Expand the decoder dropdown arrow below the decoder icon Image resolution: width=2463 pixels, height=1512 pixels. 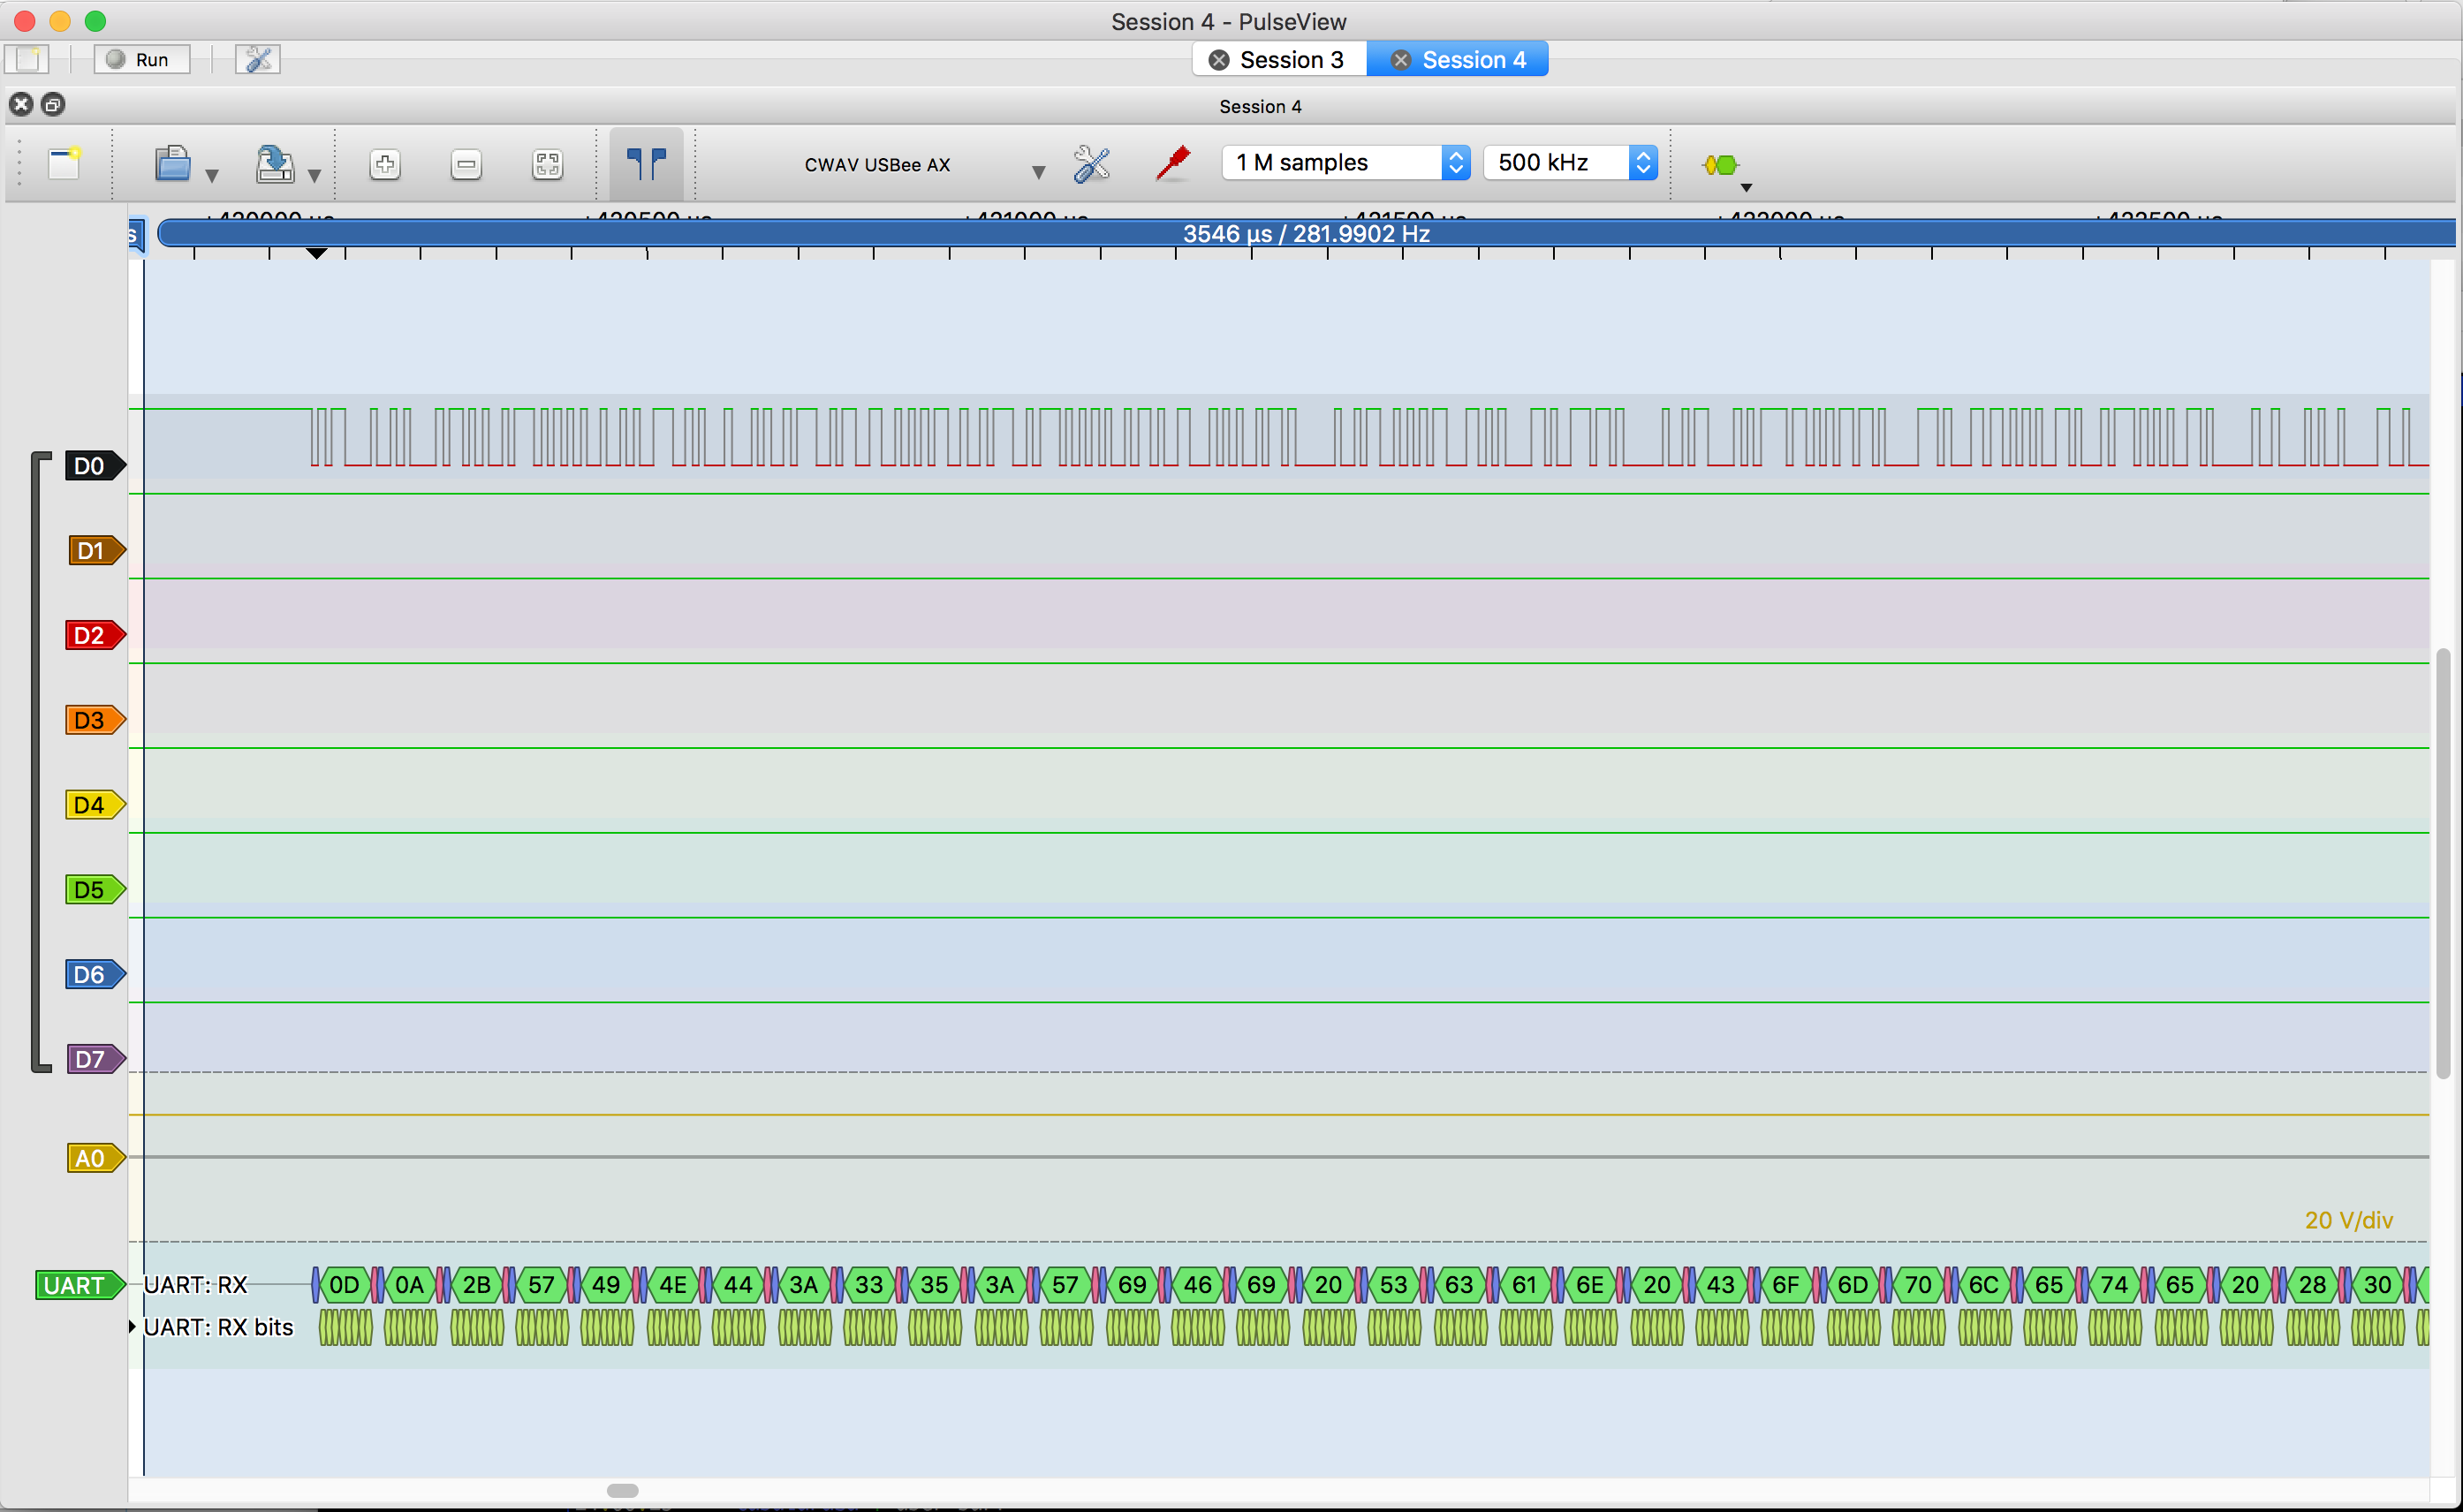[1746, 188]
